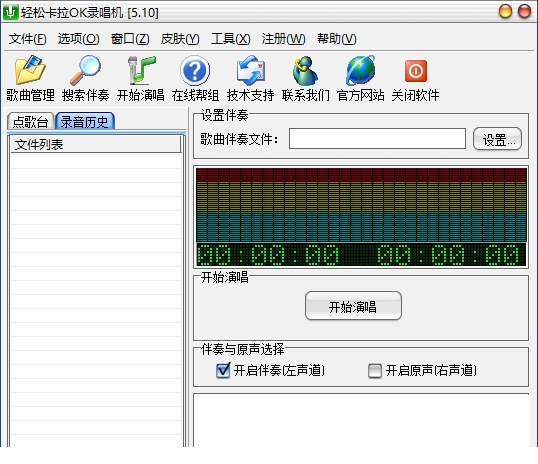The image size is (538, 464).
Task: Enable 开启原声(右声道) checkbox
Action: pos(375,371)
